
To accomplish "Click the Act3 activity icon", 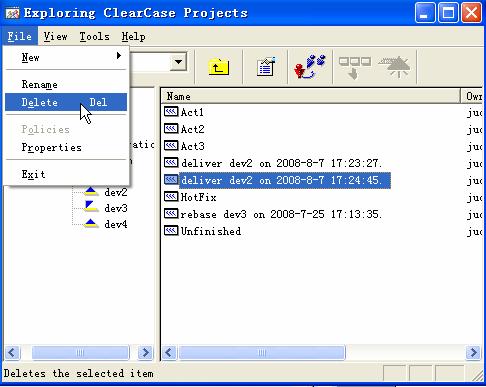I will pyautogui.click(x=171, y=146).
